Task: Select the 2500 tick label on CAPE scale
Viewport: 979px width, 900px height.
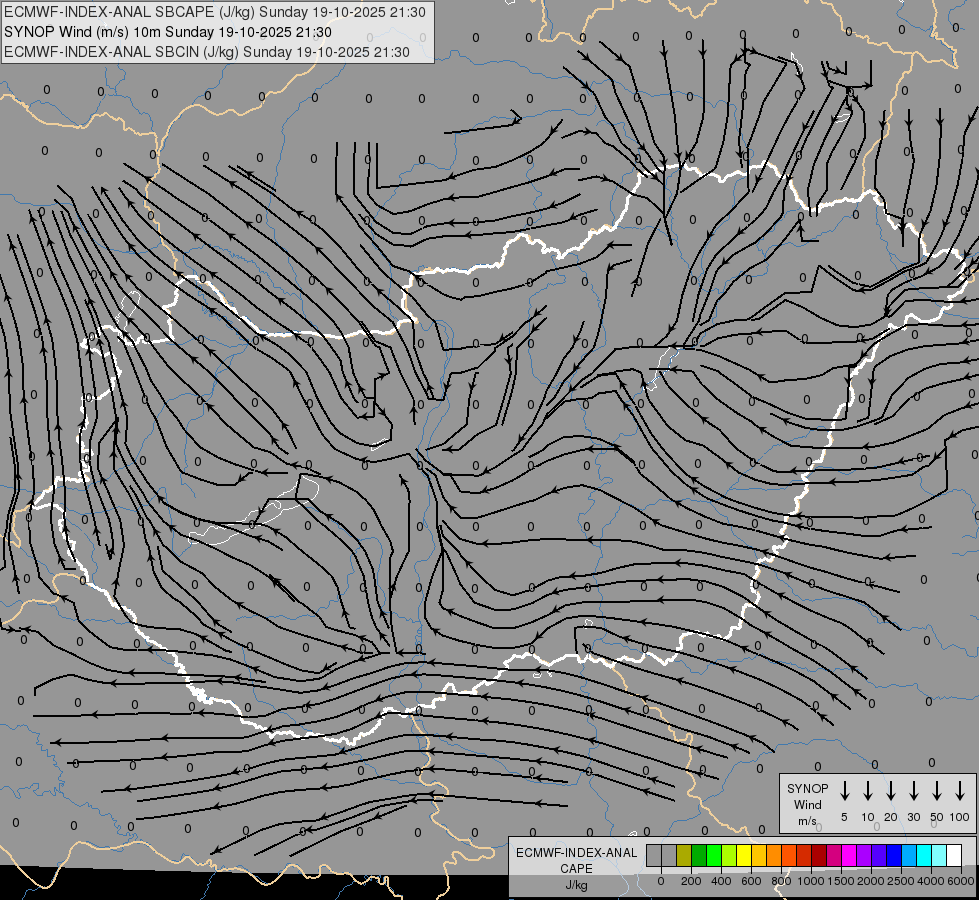Action: 901,881
